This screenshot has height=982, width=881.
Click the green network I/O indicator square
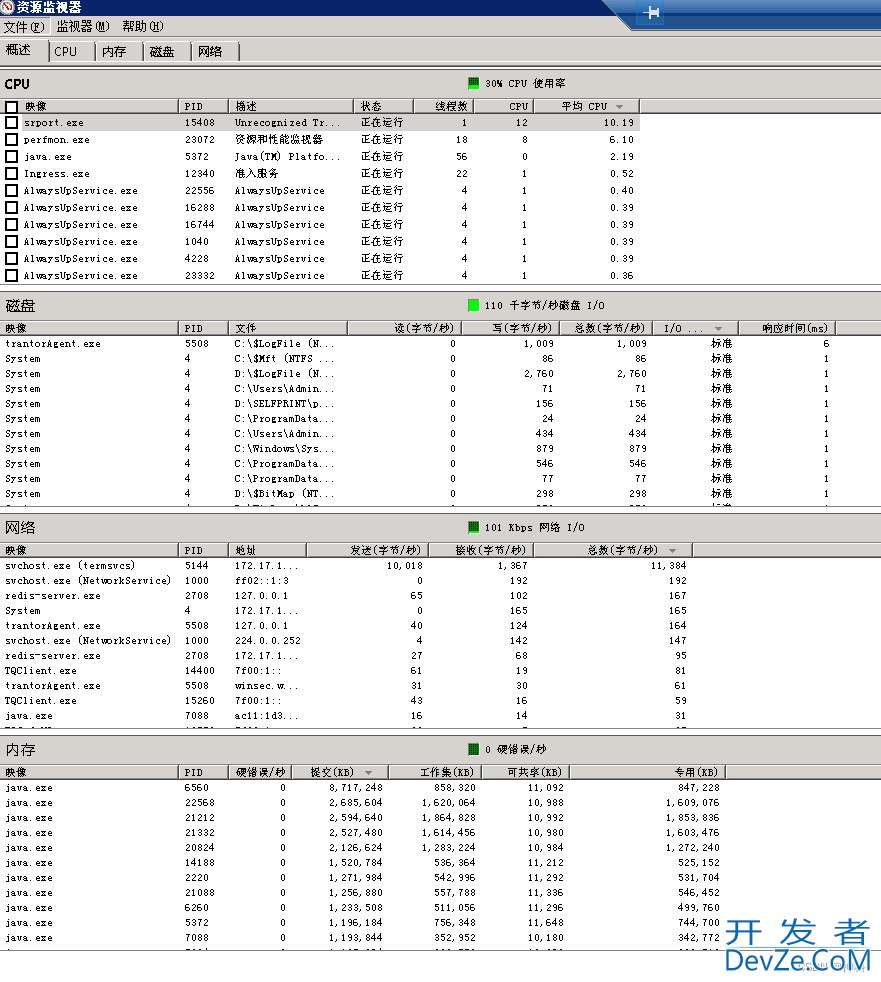point(473,527)
